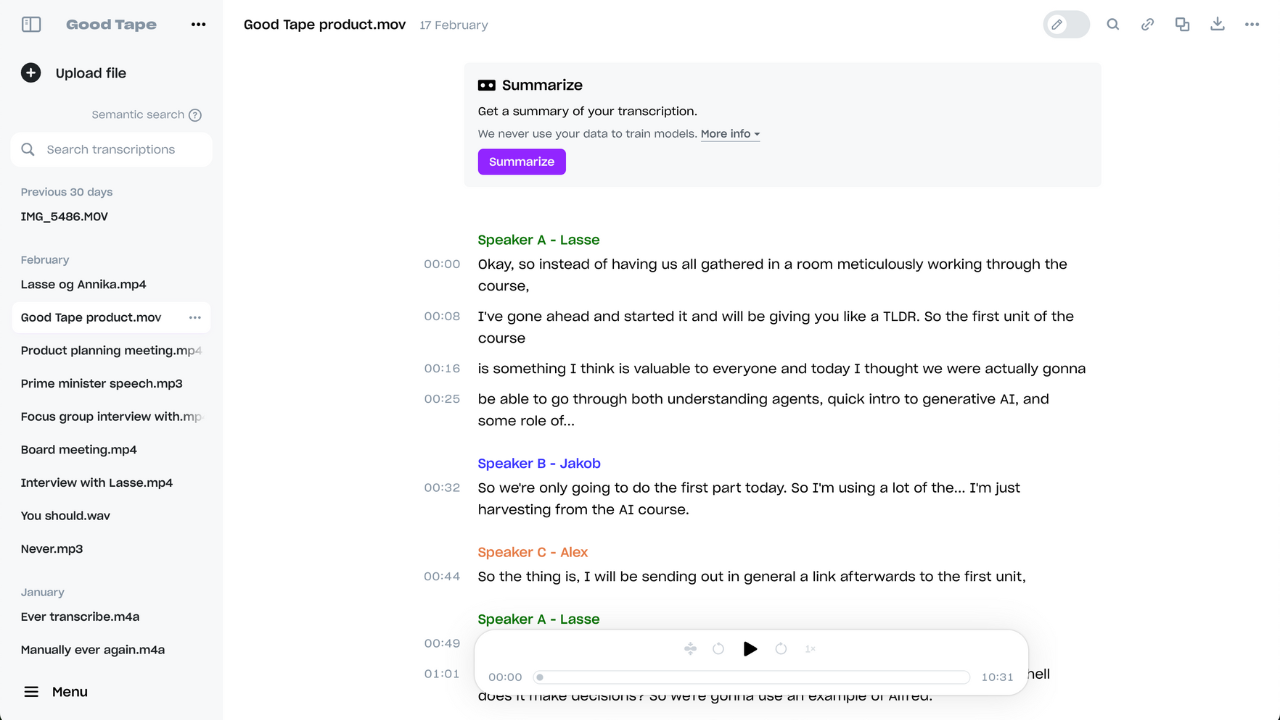The height and width of the screenshot is (720, 1280).
Task: Open semantic search help icon
Action: point(195,115)
